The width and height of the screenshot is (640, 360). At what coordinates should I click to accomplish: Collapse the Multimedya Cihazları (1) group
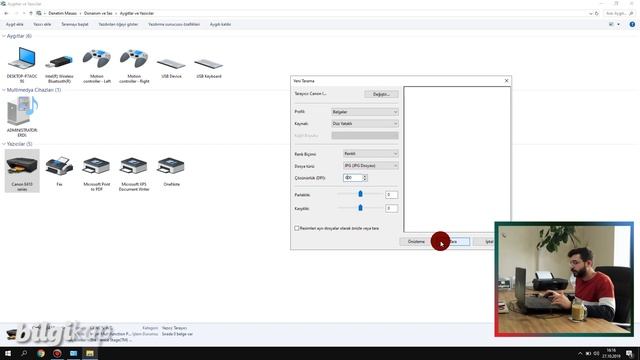pos(4,90)
